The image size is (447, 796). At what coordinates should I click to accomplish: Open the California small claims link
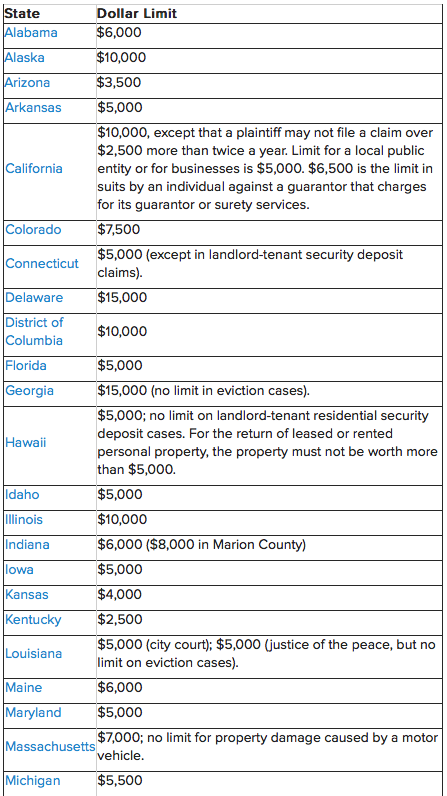pos(33,169)
